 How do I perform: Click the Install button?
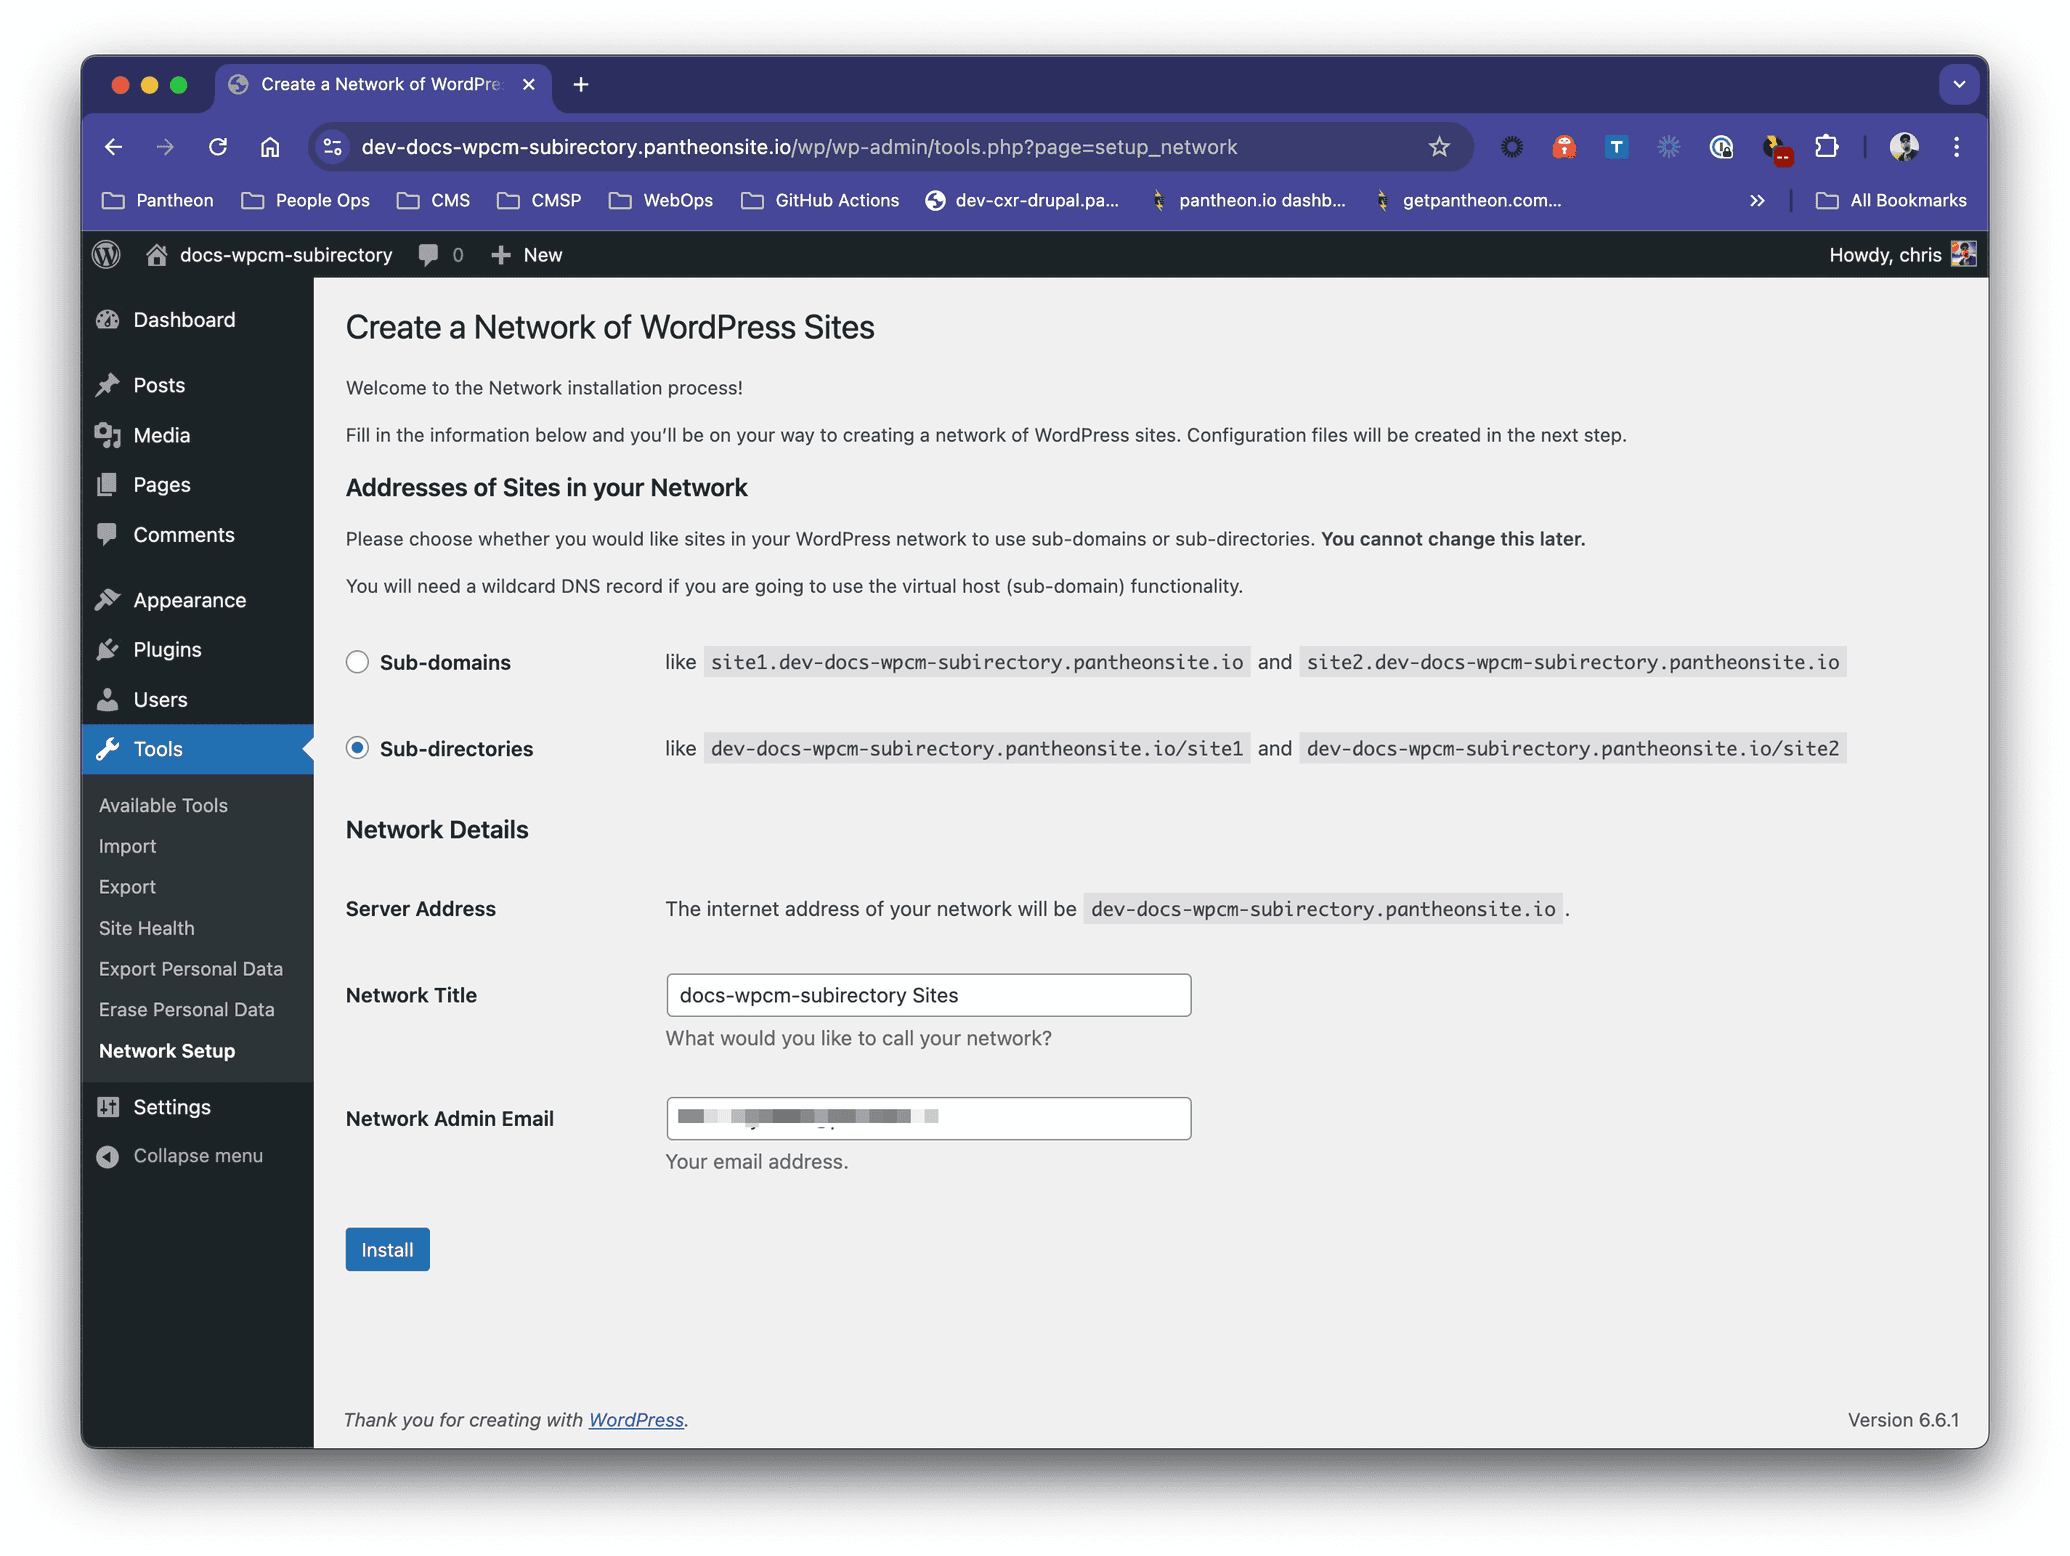[387, 1249]
